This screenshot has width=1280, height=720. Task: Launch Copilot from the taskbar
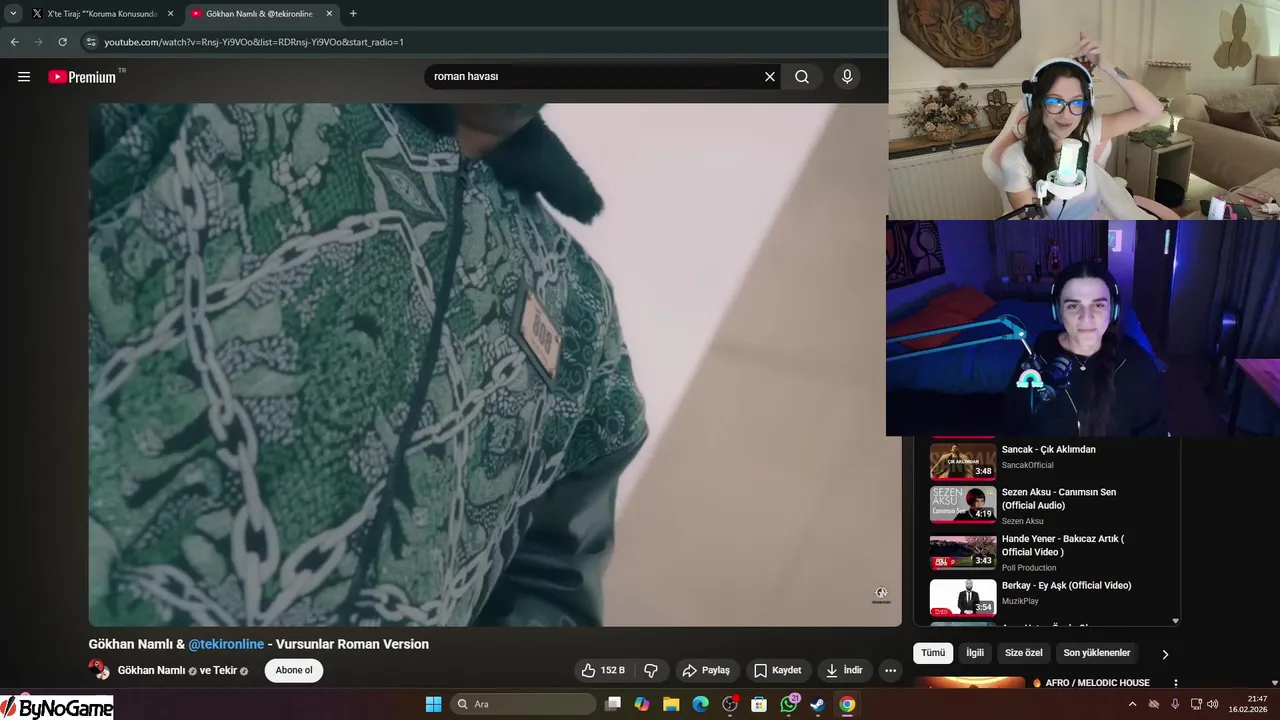pos(642,704)
